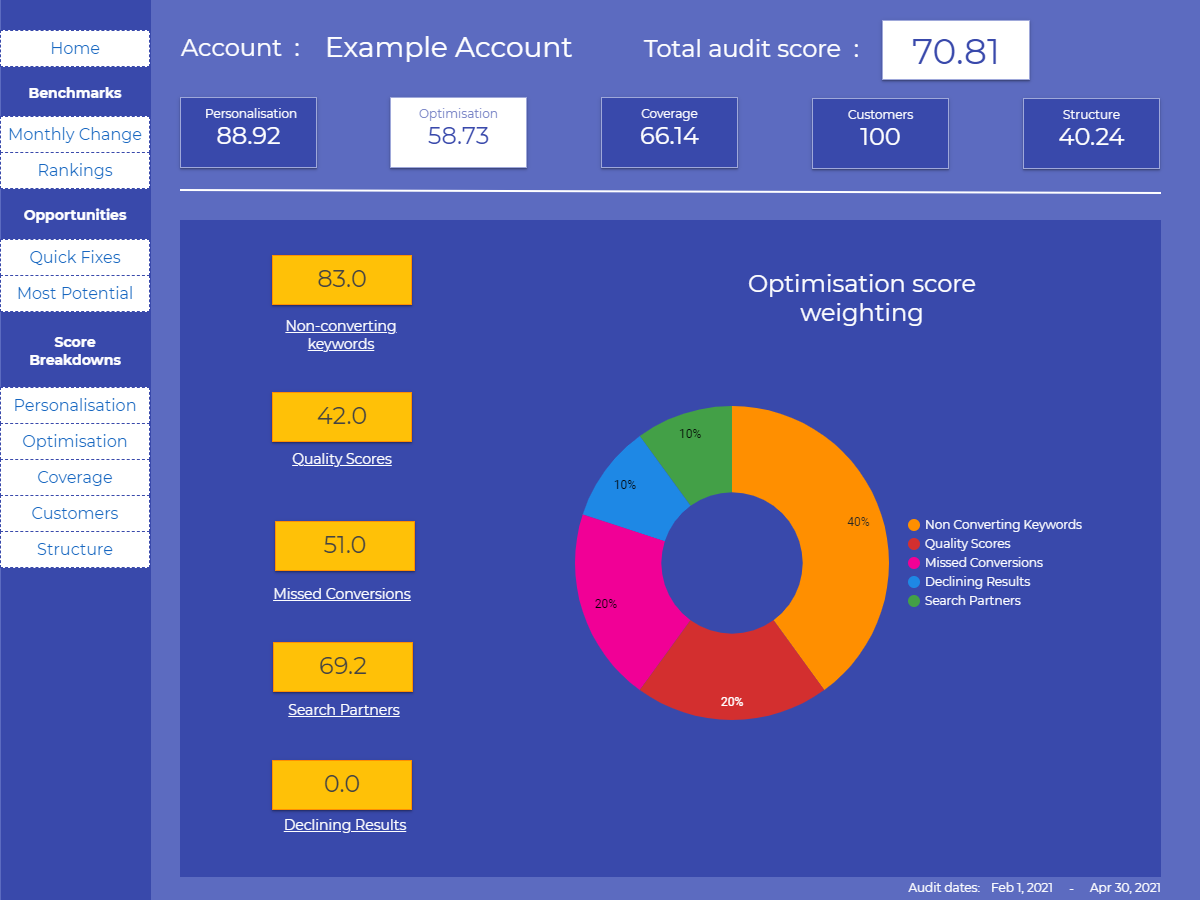Click the orange 40% donut segment
The height and width of the screenshot is (900, 1200).
(838, 530)
